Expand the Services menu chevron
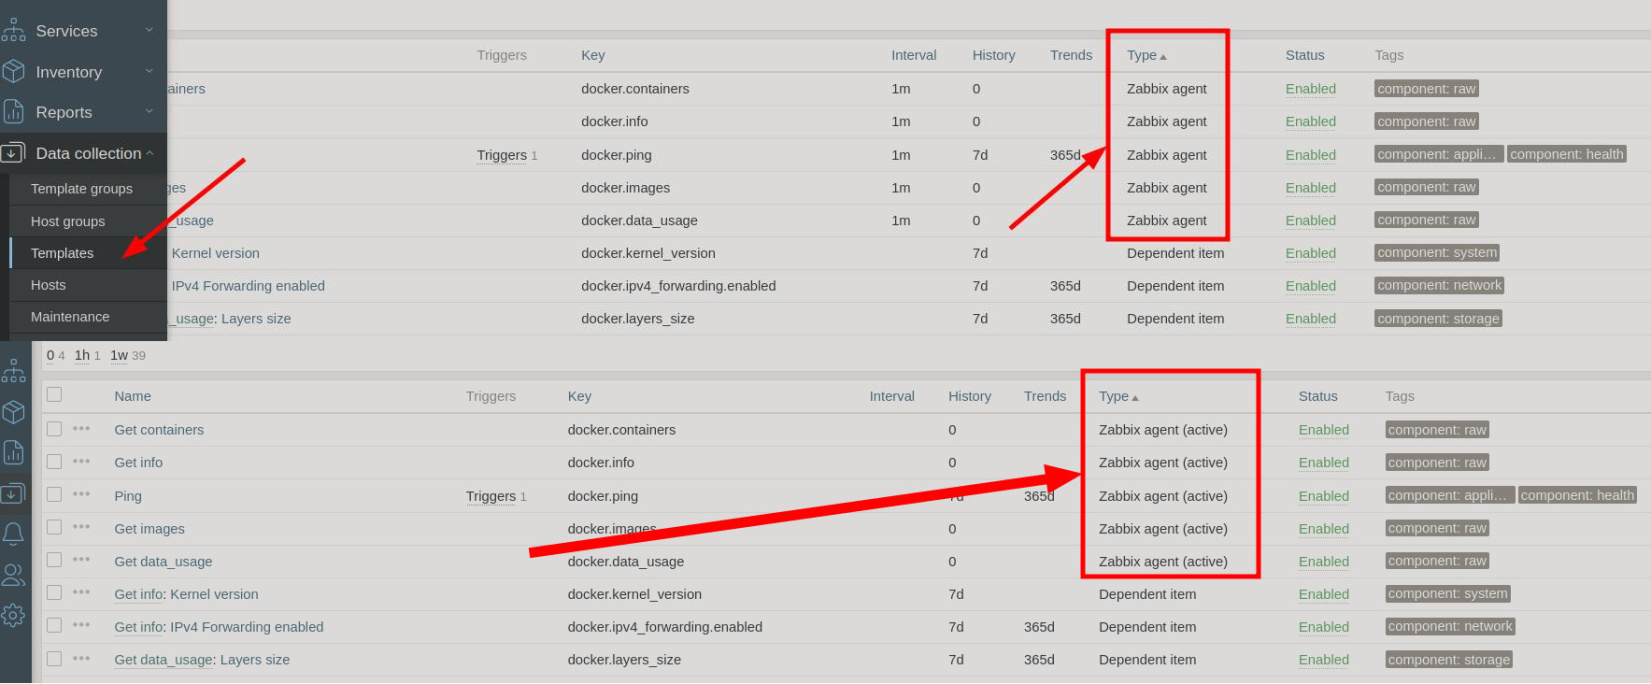Image resolution: width=1651 pixels, height=684 pixels. click(x=150, y=30)
